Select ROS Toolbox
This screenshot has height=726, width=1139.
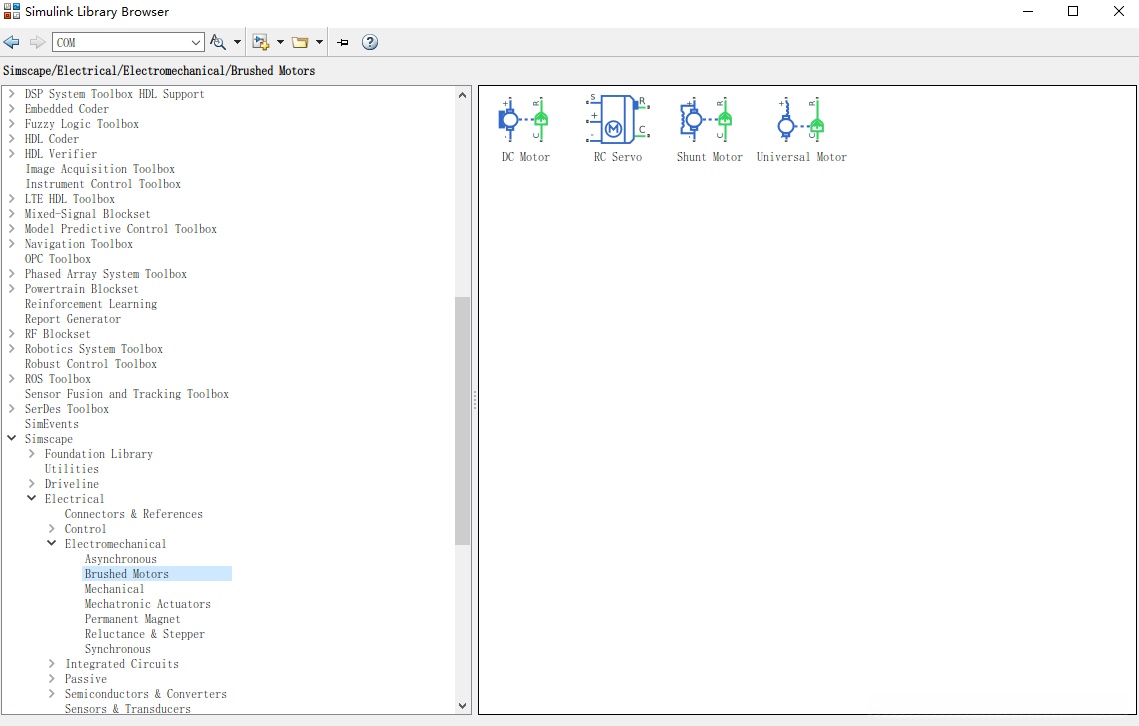click(58, 379)
